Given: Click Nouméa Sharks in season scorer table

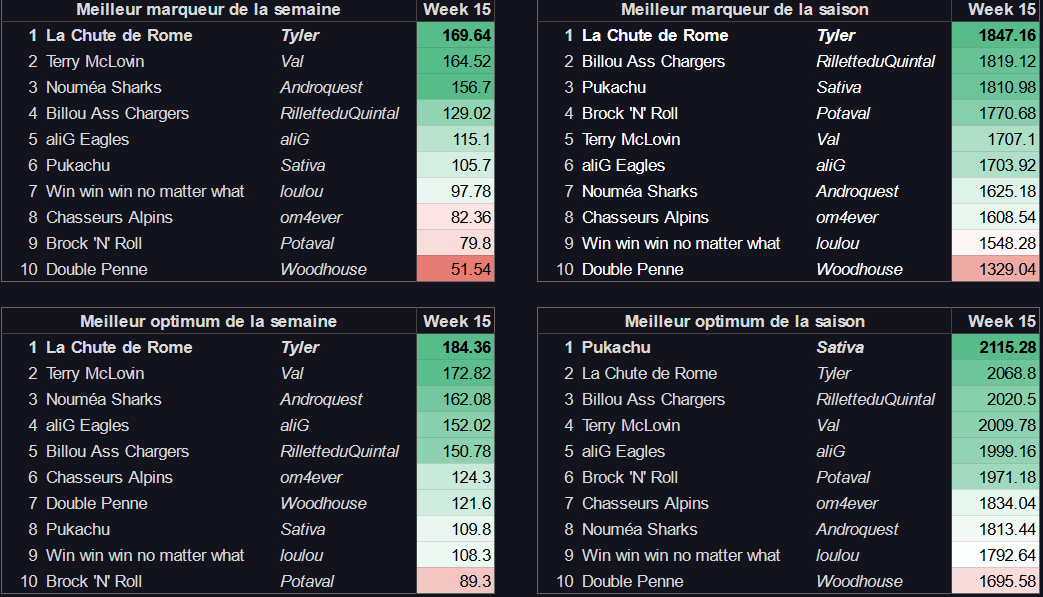Looking at the screenshot, I should tap(639, 192).
